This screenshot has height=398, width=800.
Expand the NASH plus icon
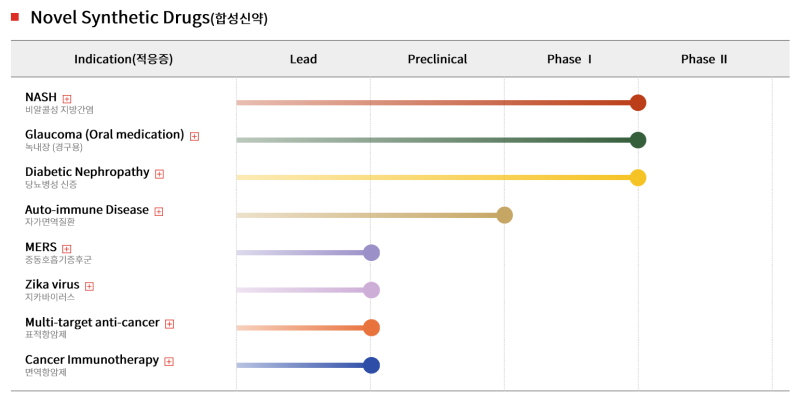[67, 98]
